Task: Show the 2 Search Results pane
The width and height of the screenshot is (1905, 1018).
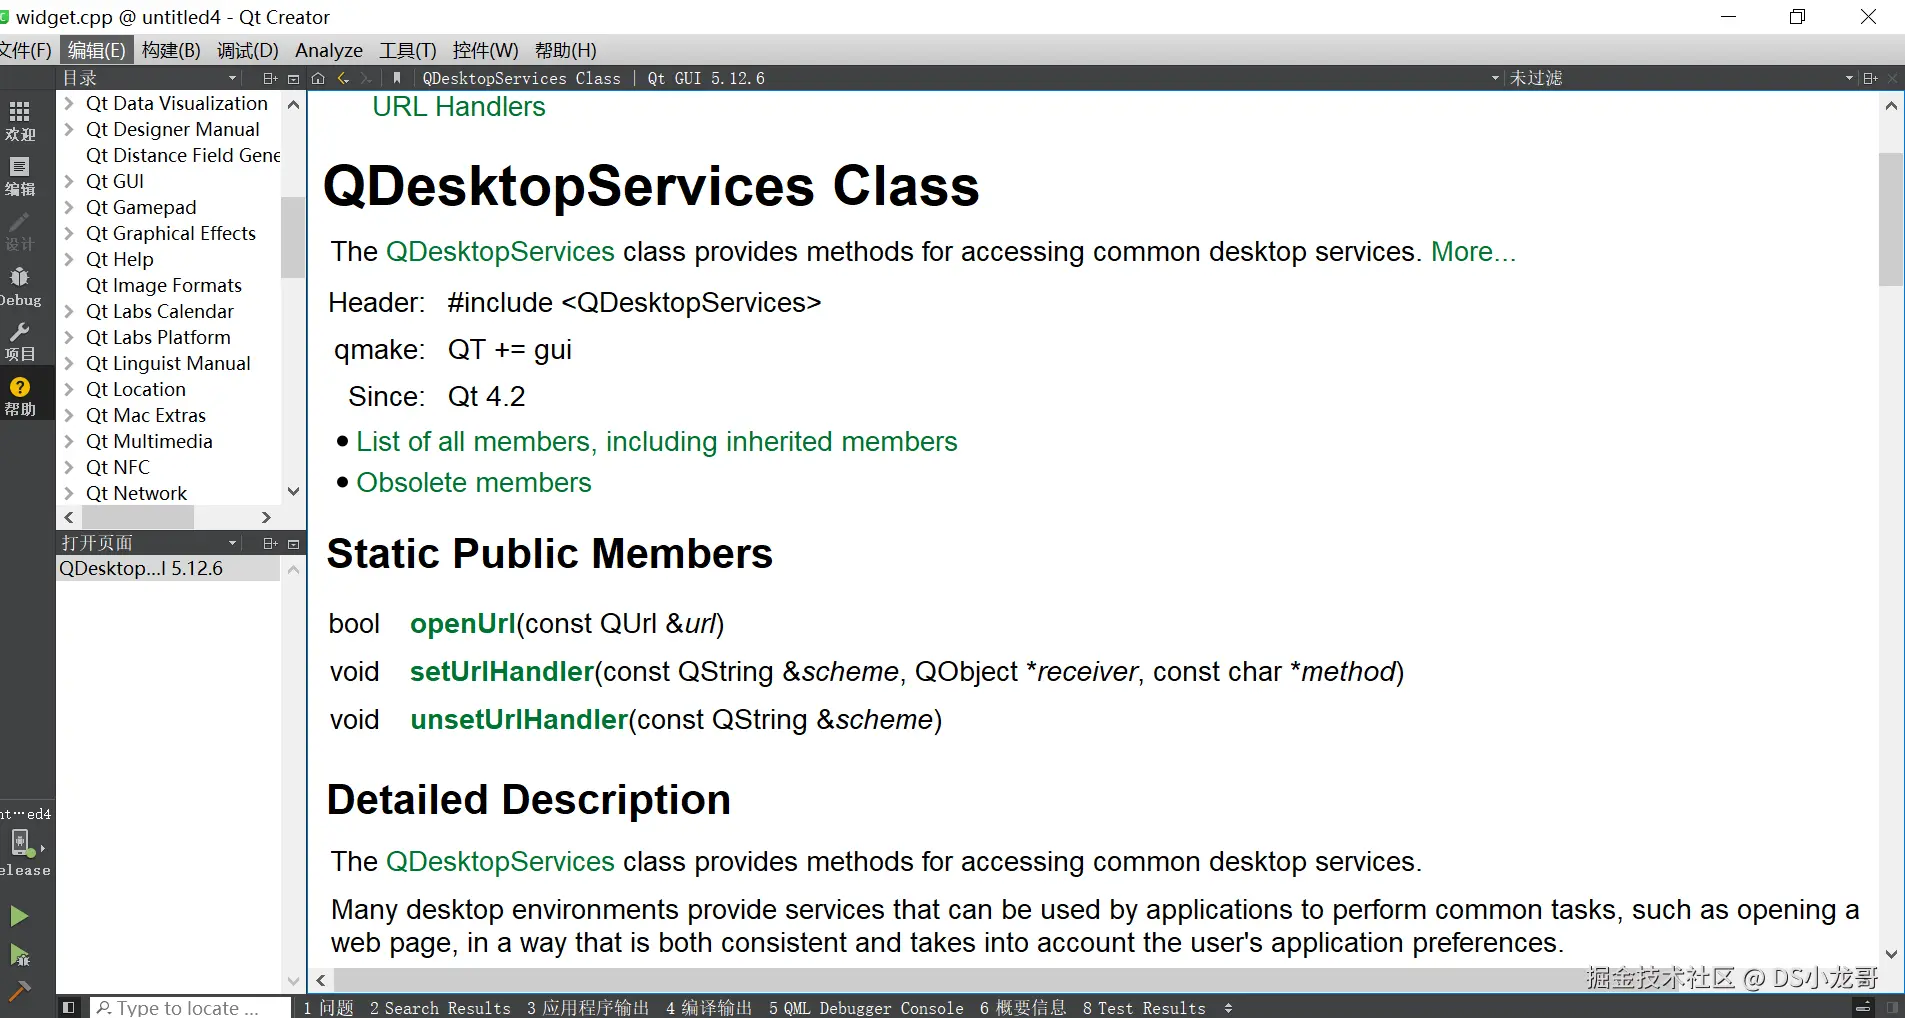Action: point(440,1007)
